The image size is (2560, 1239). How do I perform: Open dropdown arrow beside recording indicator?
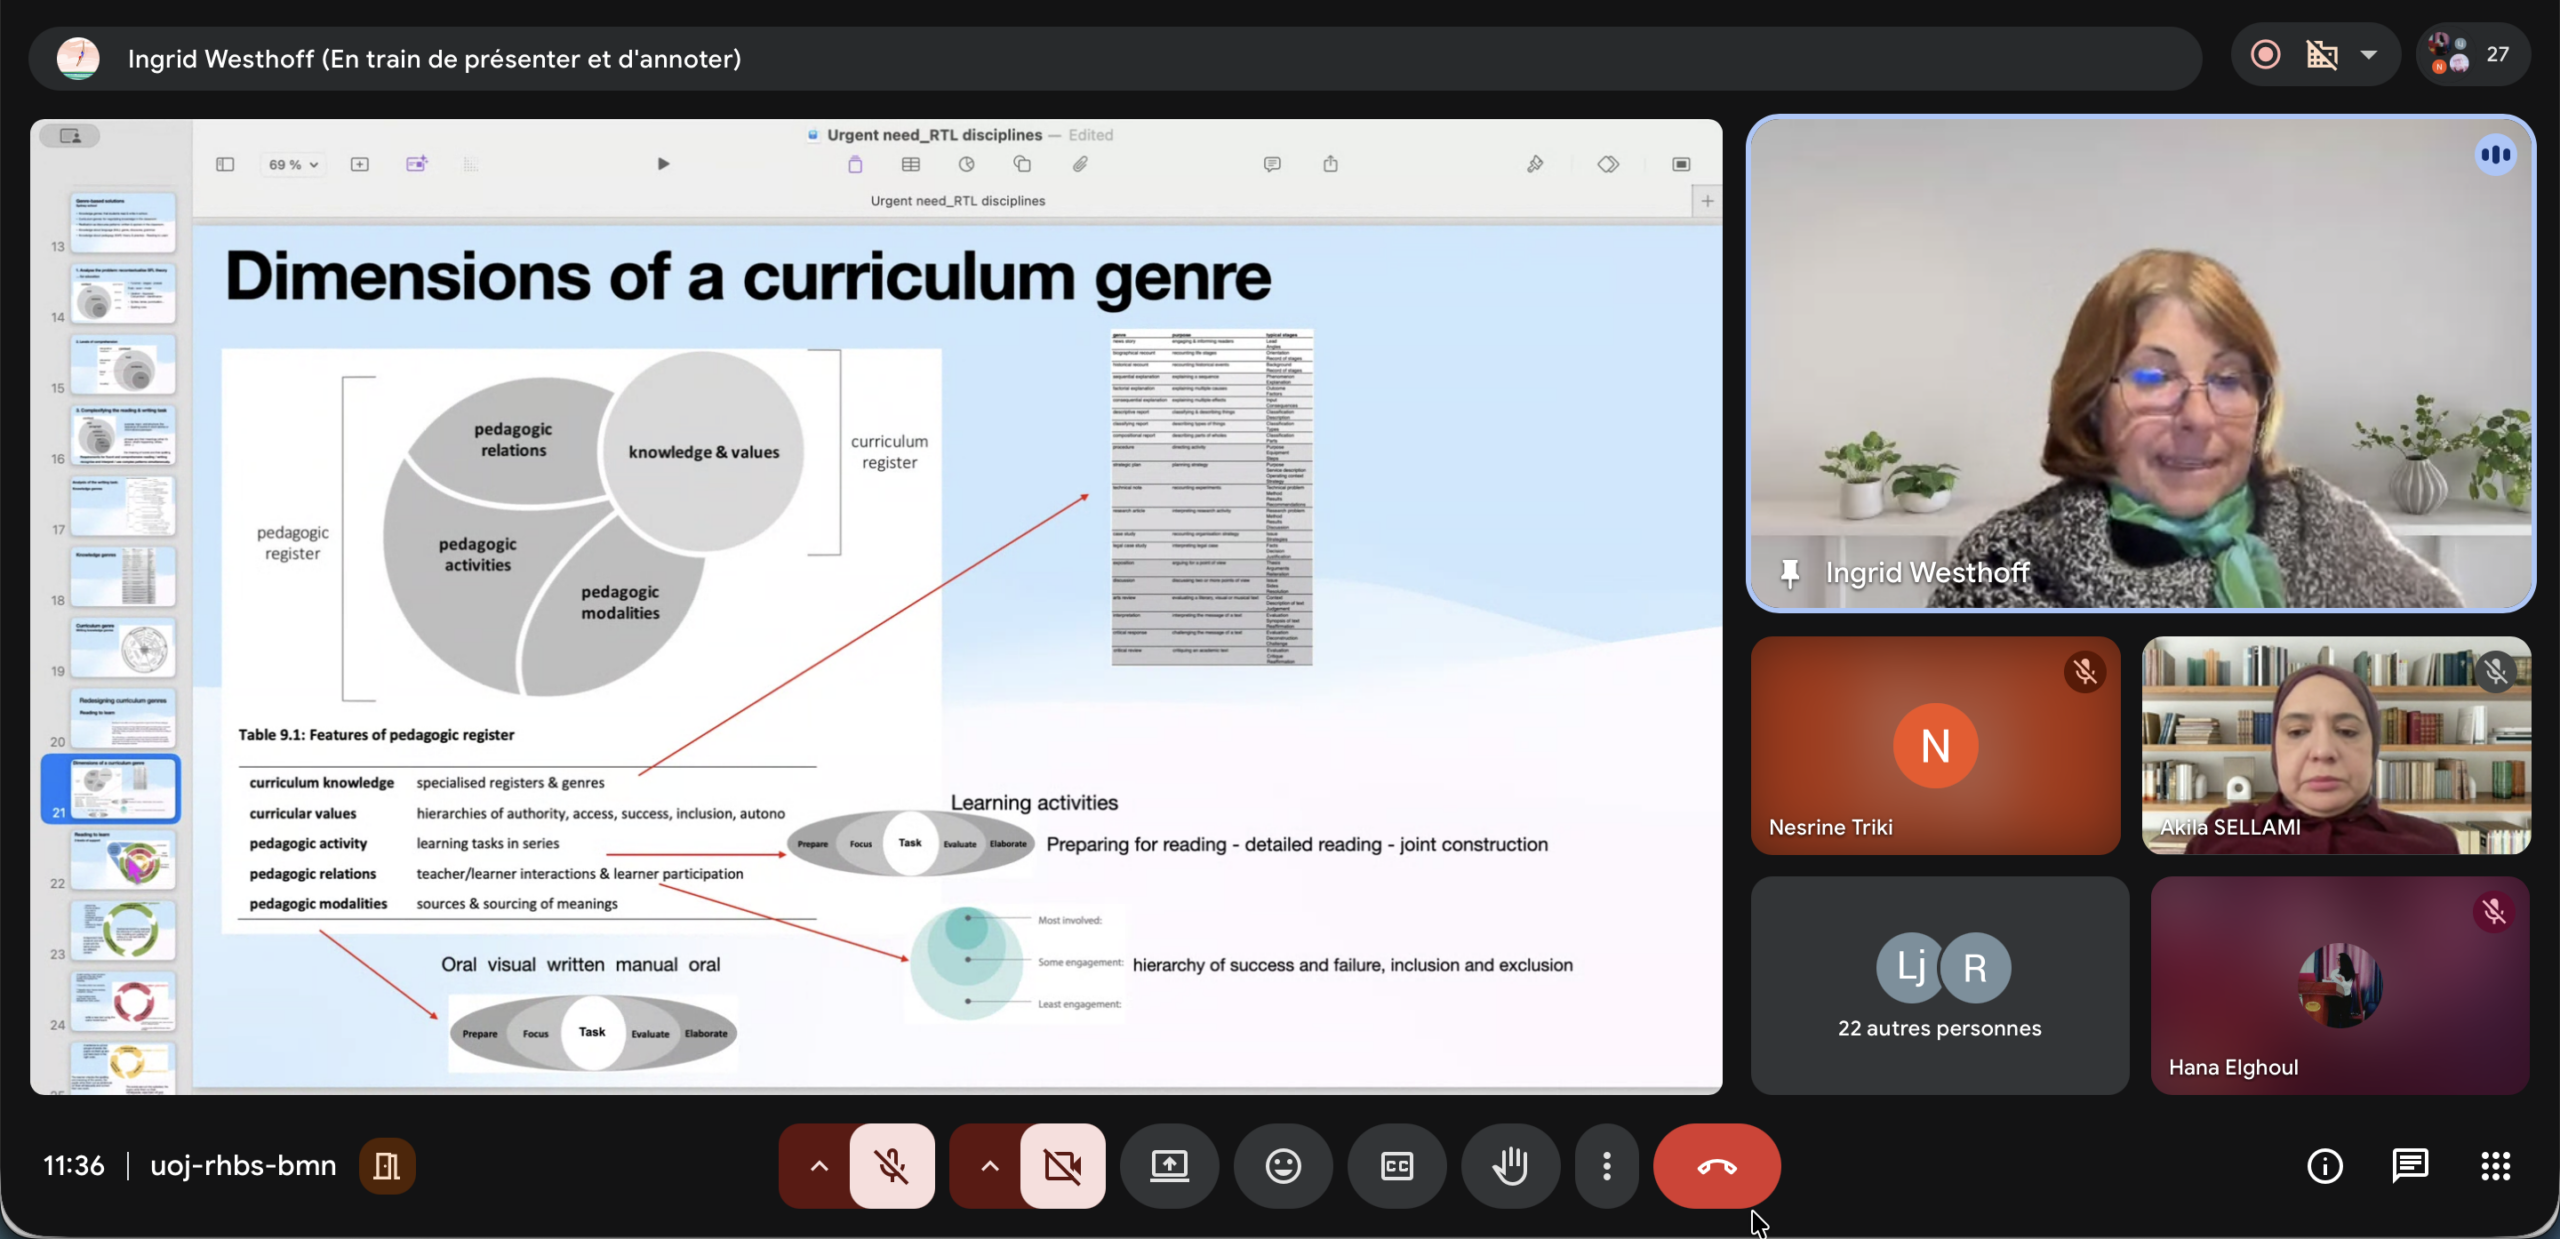2369,55
